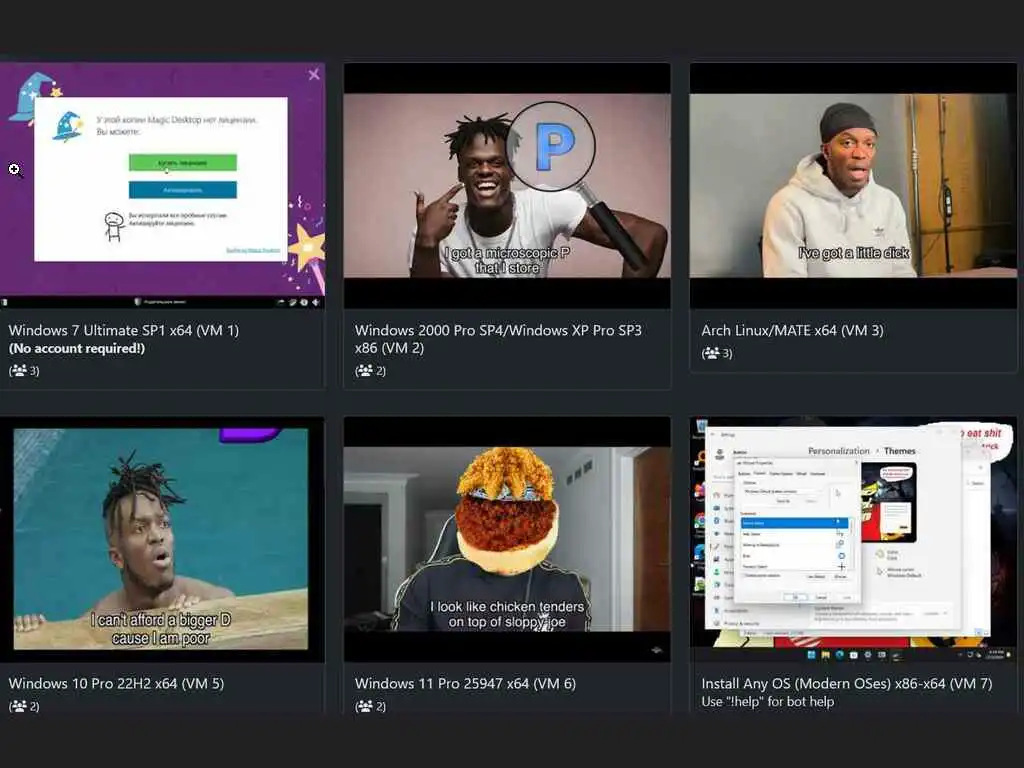The height and width of the screenshot is (768, 1024).
Task: Click the users icon under VM 5
Action: tap(19, 707)
